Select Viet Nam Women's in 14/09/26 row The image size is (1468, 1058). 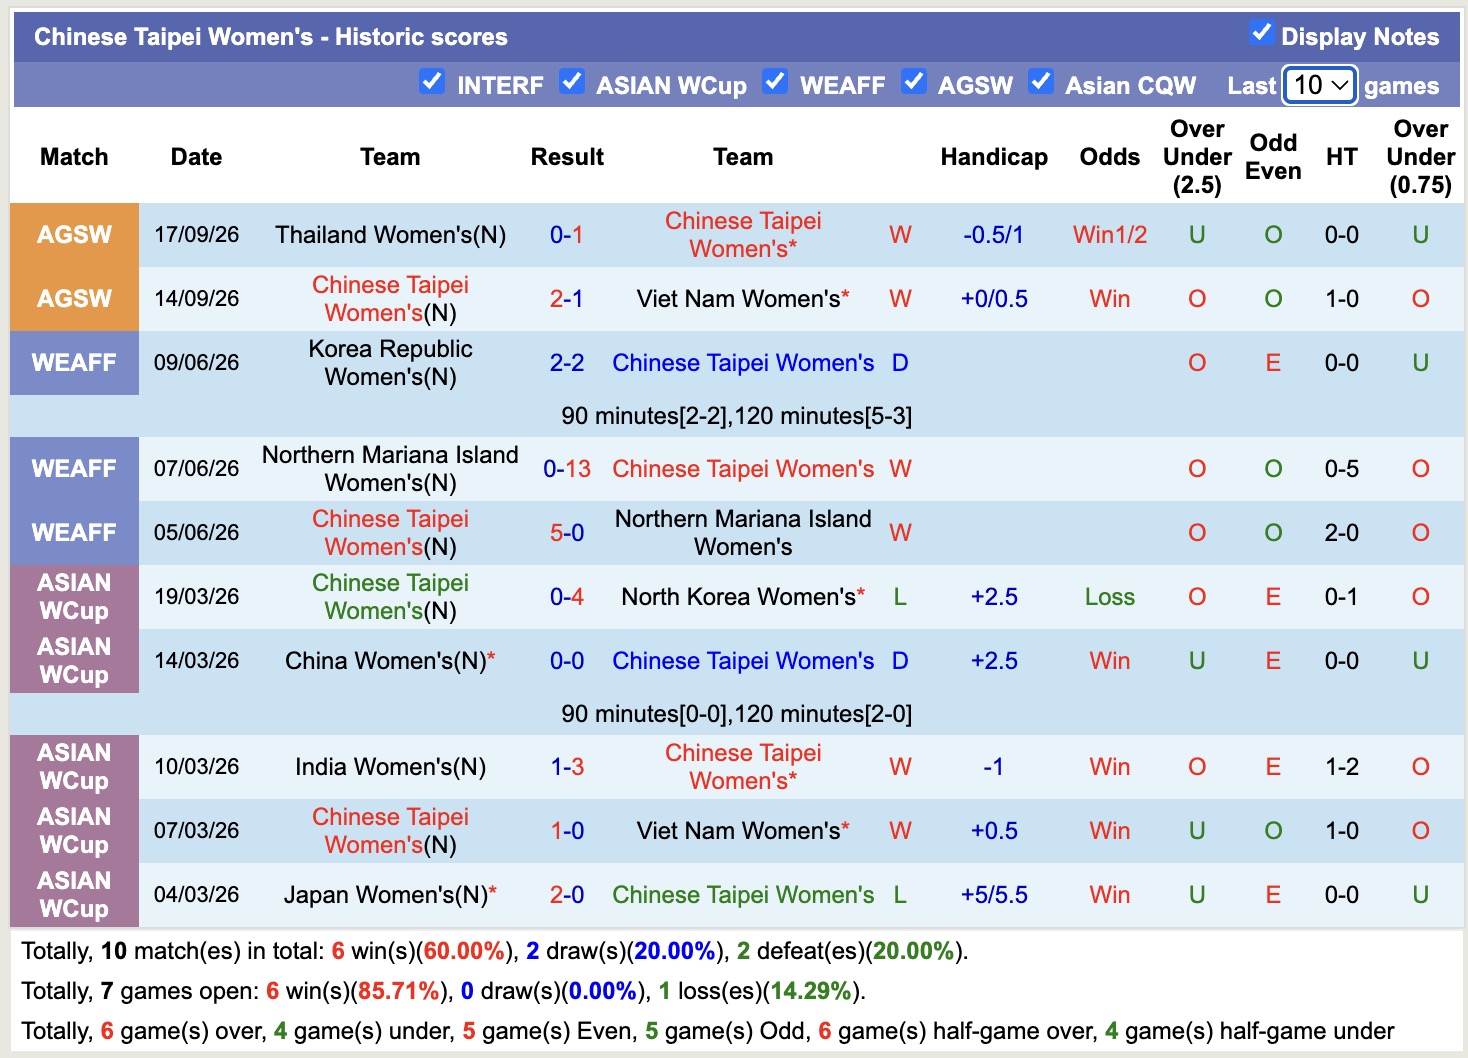click(743, 299)
